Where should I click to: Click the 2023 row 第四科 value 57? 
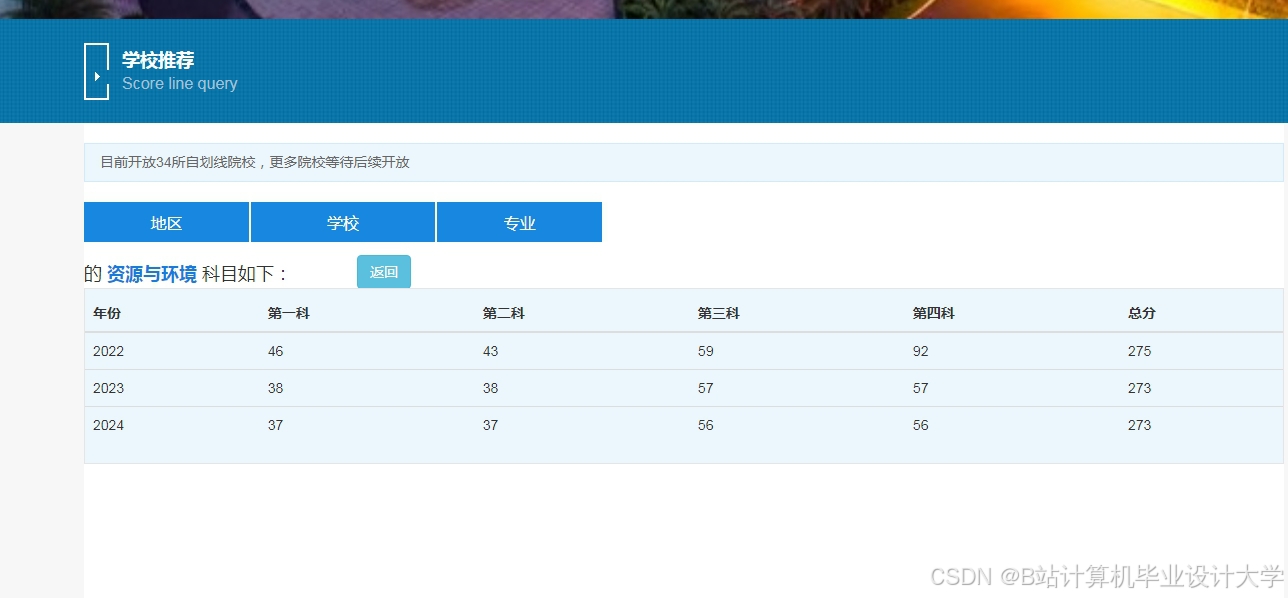[x=921, y=388]
